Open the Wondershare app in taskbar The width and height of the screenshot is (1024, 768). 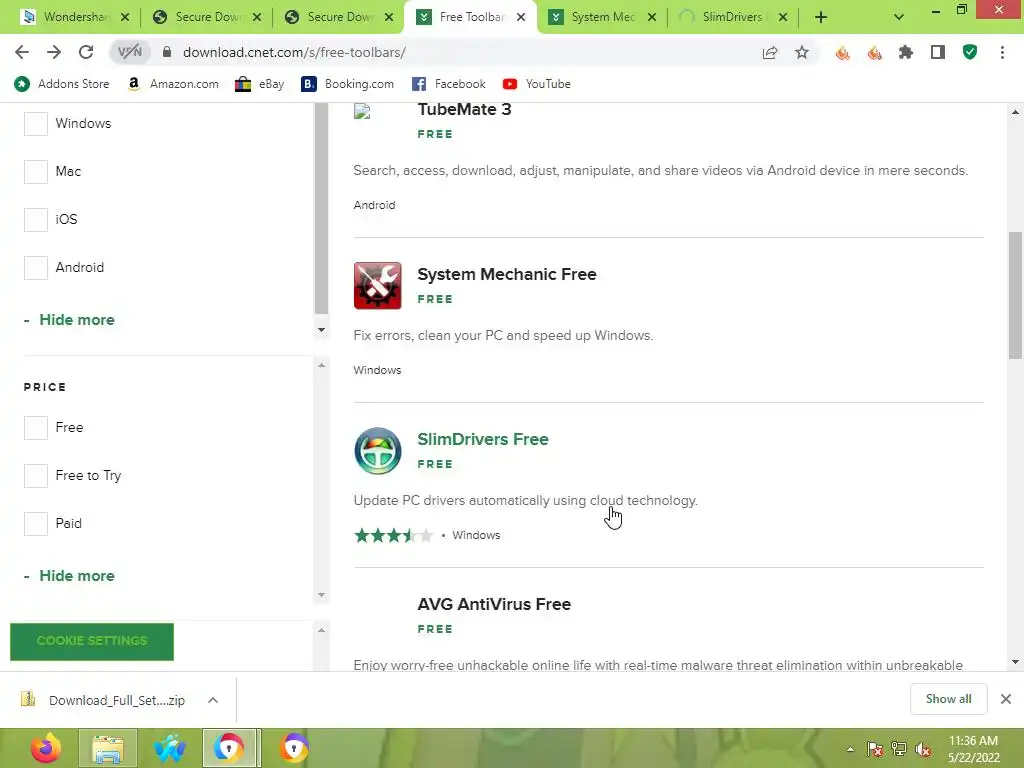coord(169,748)
